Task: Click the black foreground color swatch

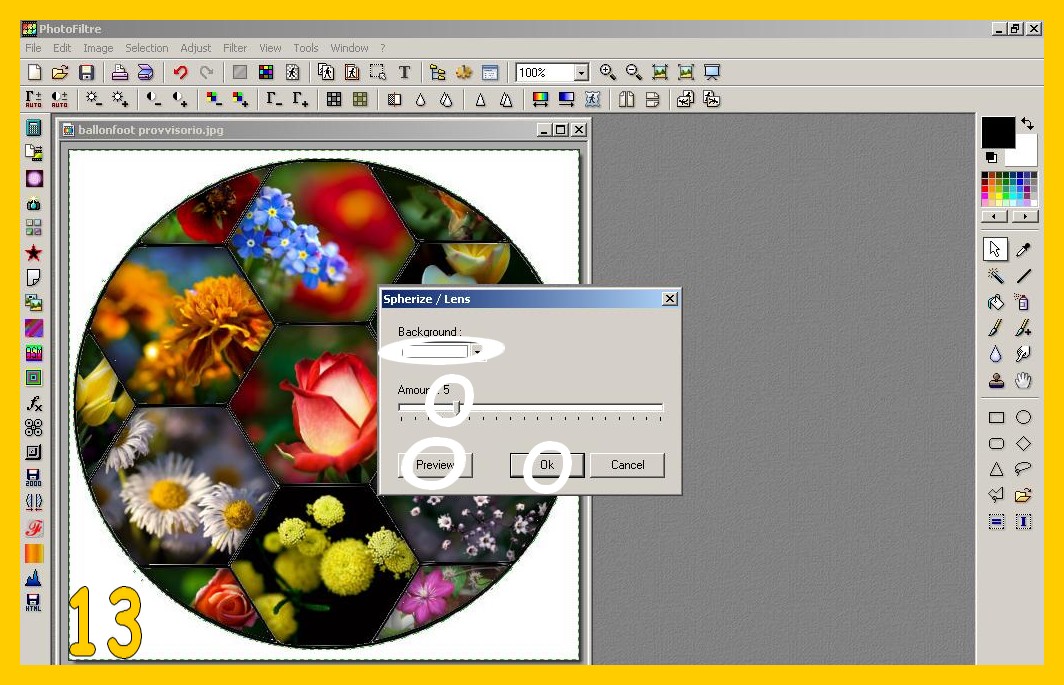Action: 997,132
